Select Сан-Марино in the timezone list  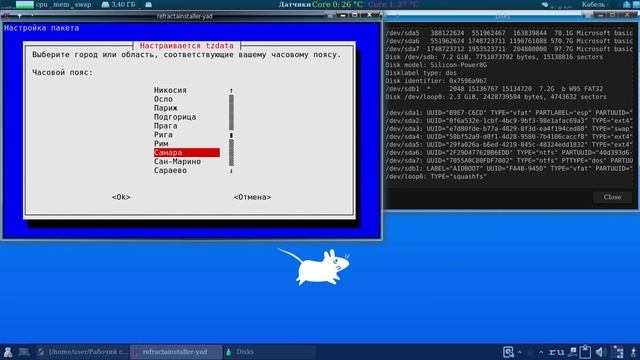177,162
